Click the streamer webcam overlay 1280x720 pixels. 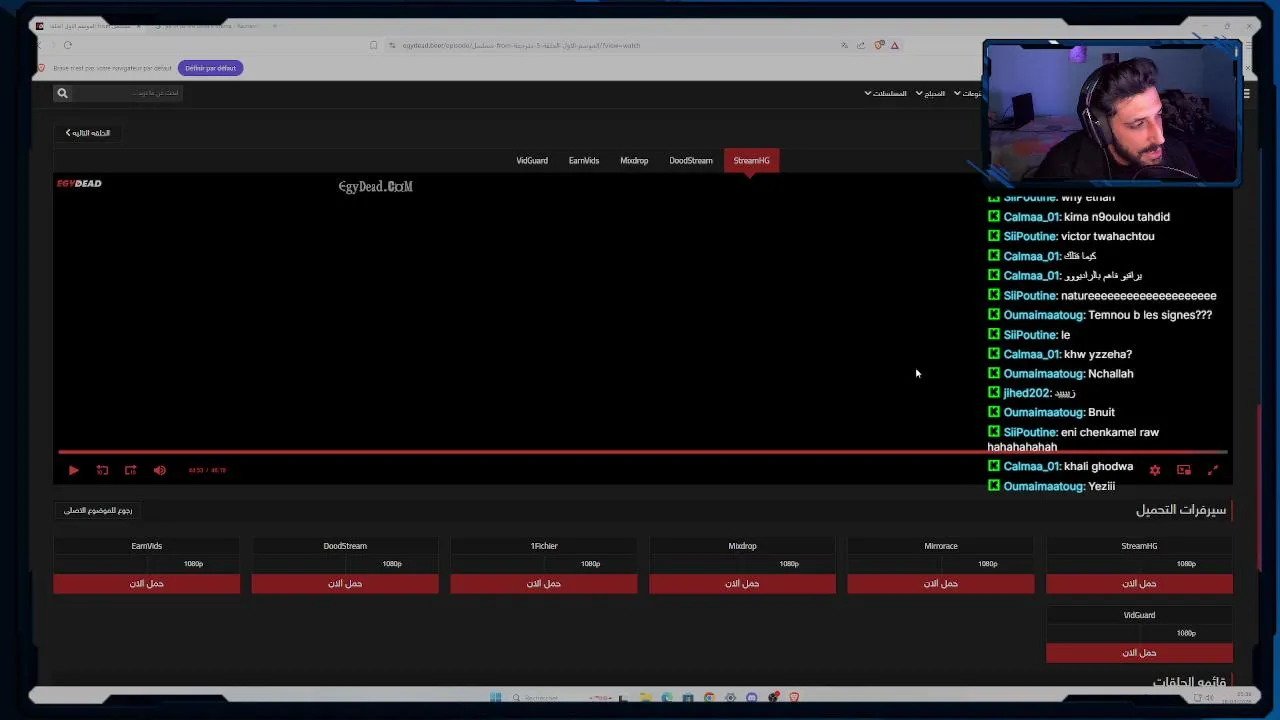(1112, 112)
